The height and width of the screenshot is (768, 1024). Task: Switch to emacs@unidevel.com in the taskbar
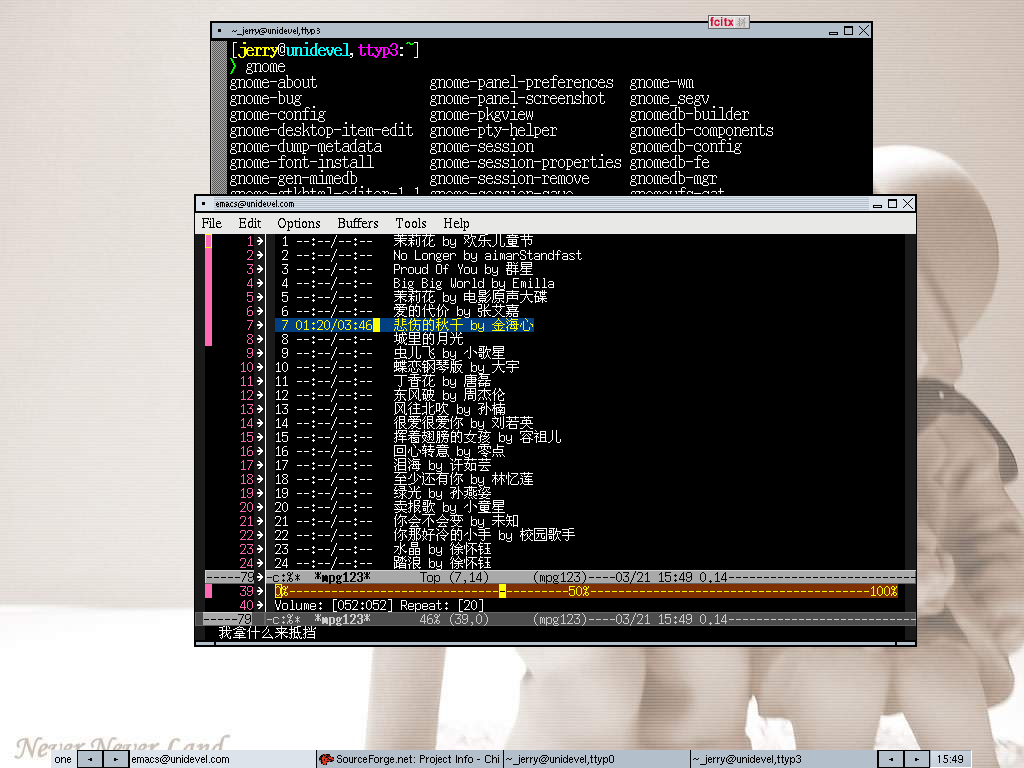point(222,759)
